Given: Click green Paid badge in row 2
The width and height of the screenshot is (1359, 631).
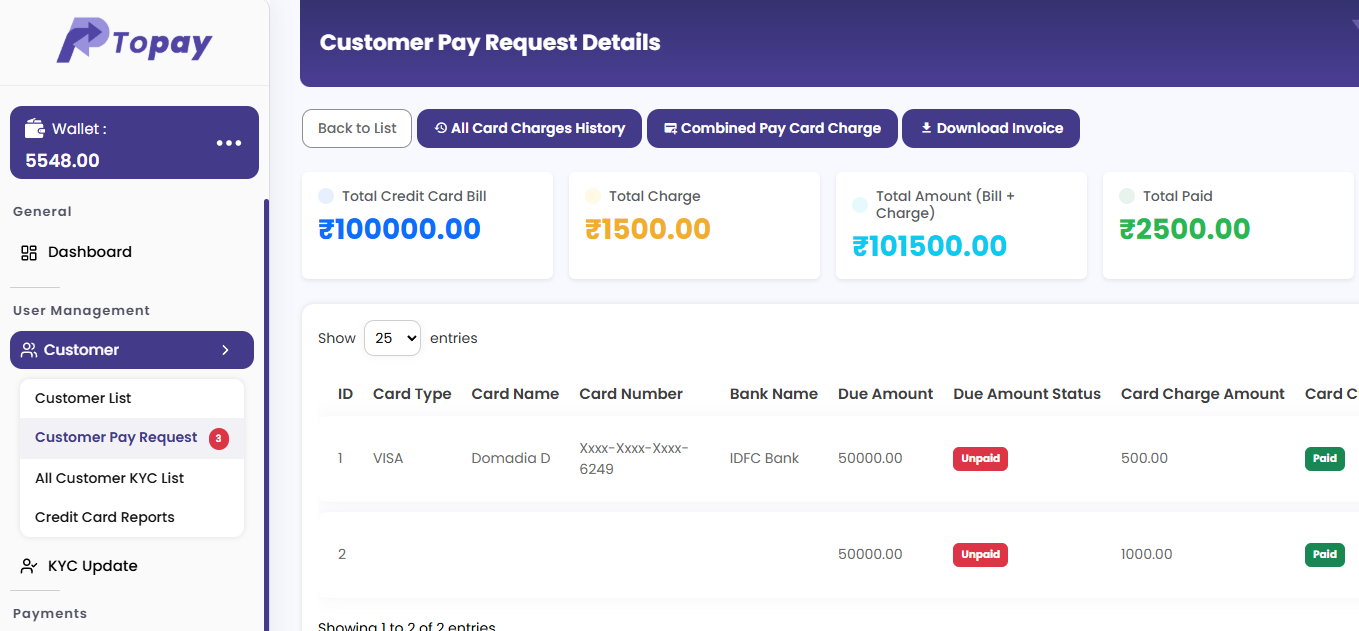Looking at the screenshot, I should (x=1324, y=554).
